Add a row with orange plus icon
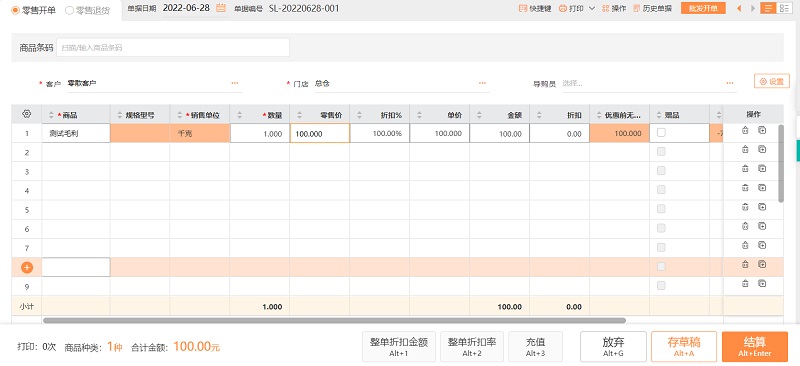 click(x=27, y=267)
